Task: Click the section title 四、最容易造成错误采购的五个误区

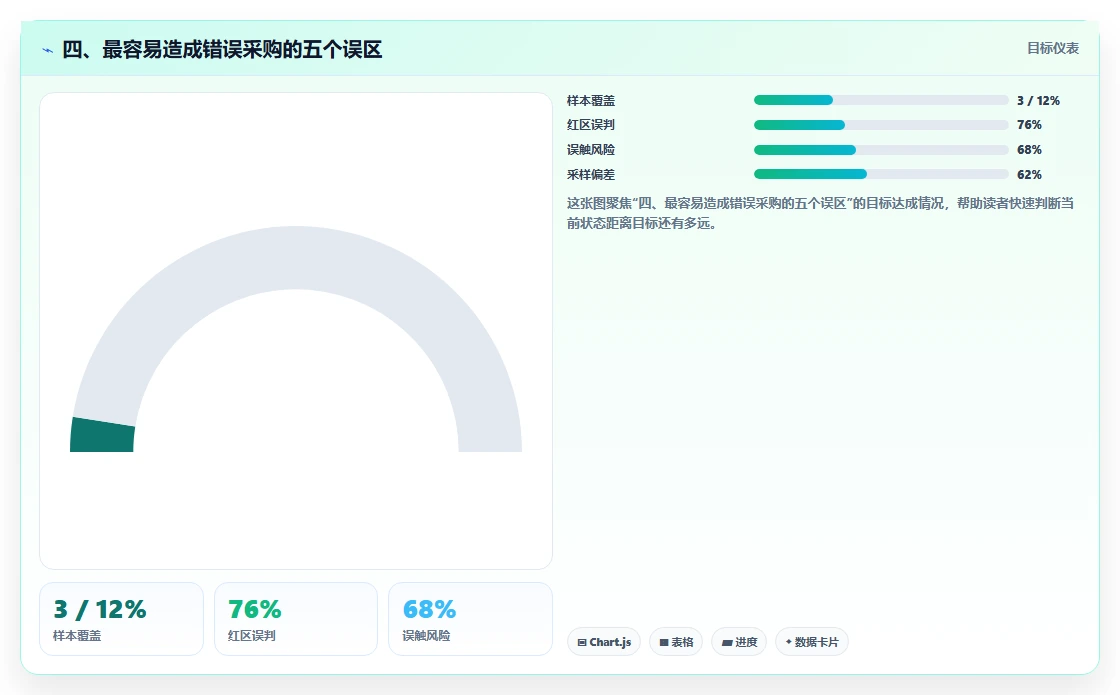Action: (x=222, y=49)
